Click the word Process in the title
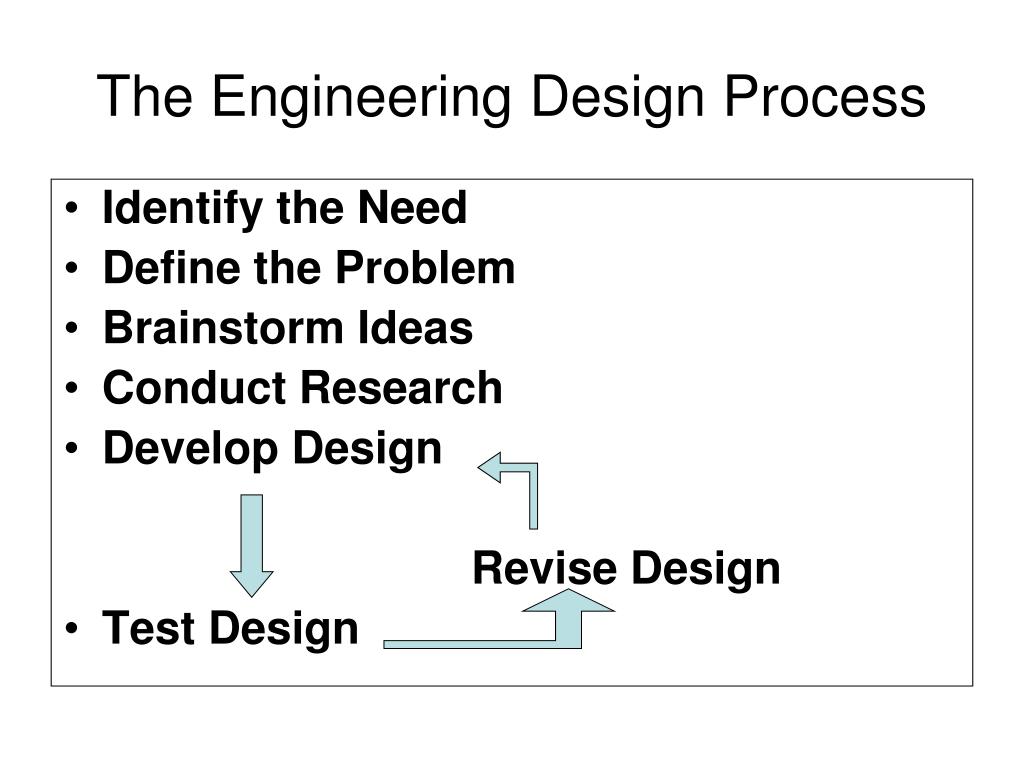 tap(825, 97)
